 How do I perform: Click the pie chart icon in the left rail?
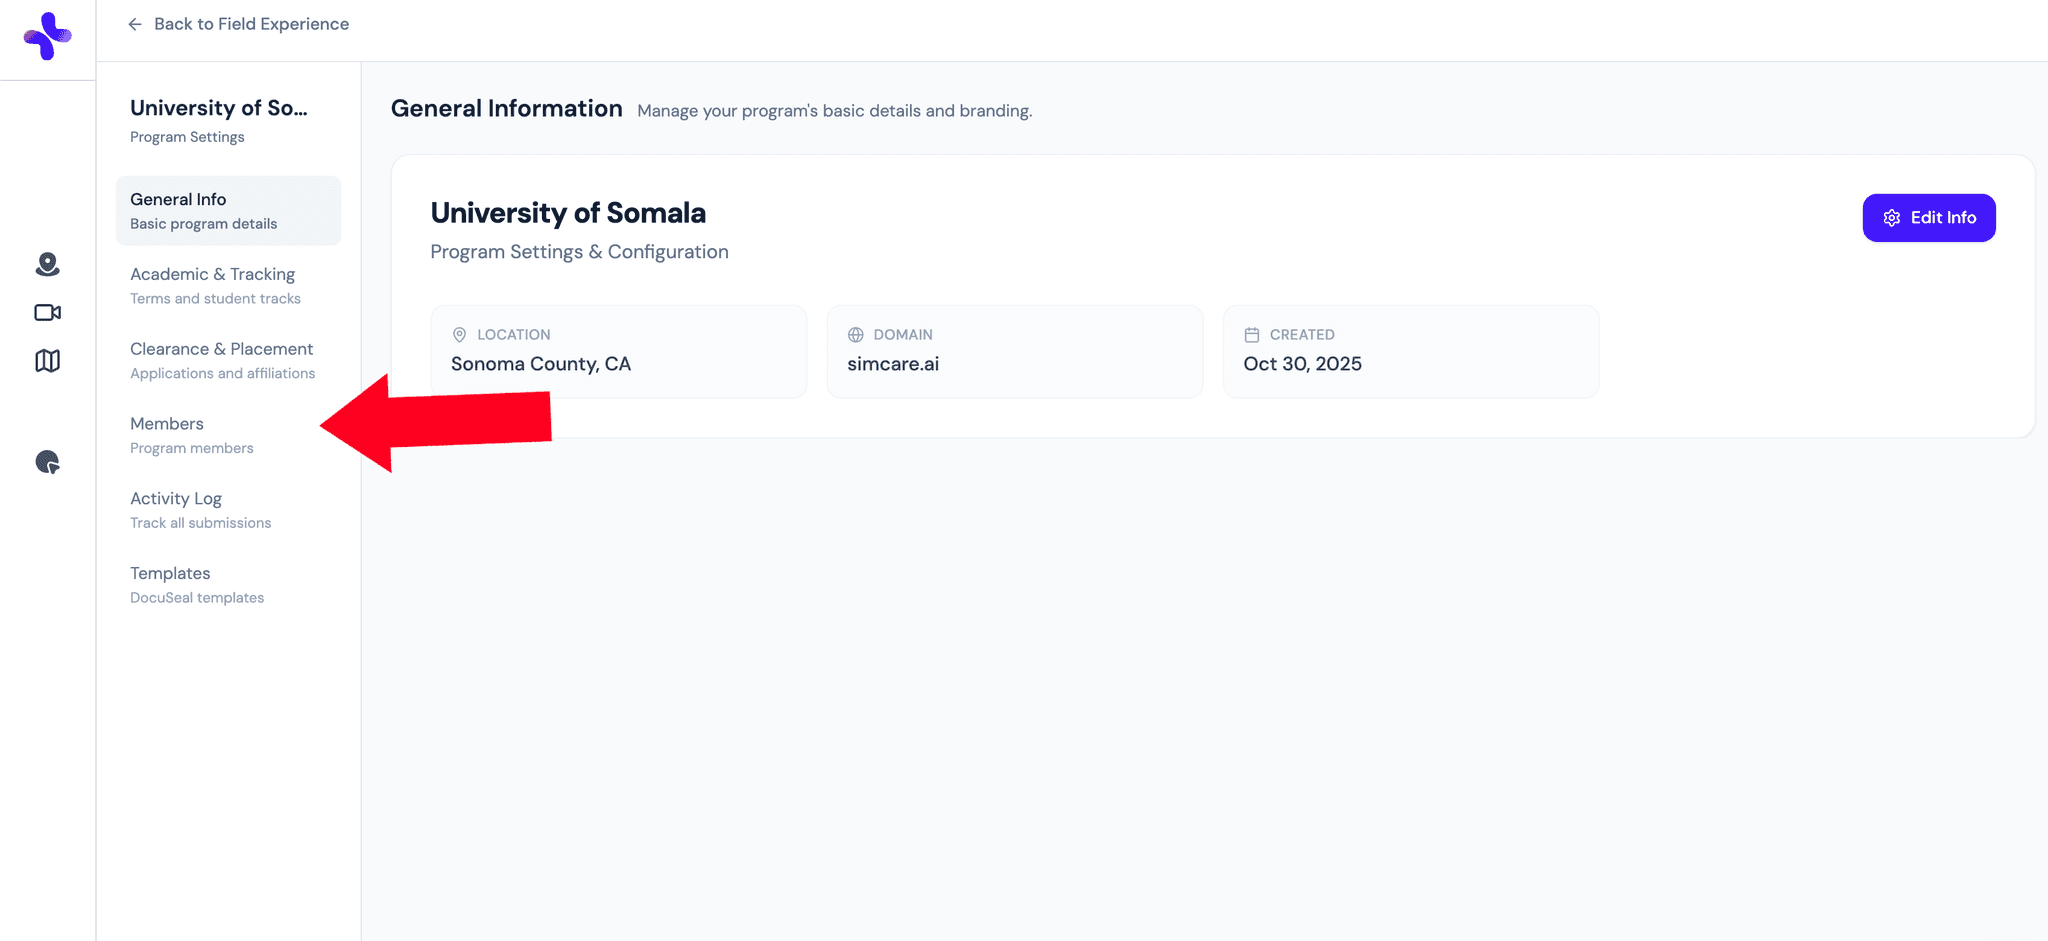[x=46, y=463]
